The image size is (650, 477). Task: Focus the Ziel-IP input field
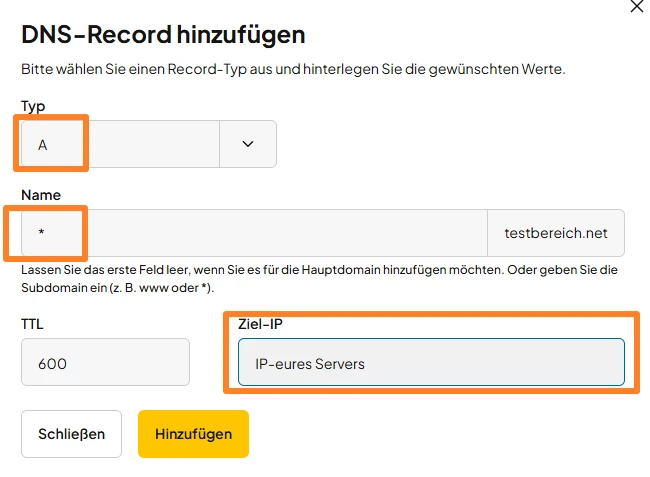[431, 362]
